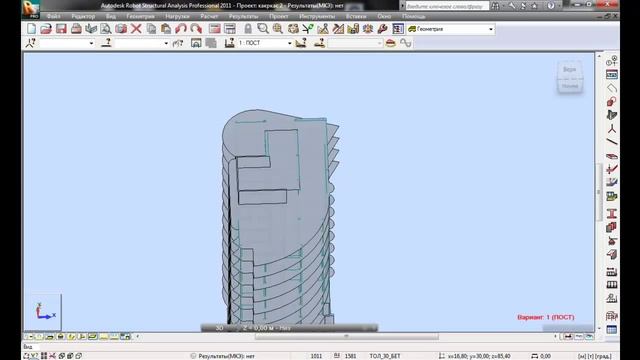Click the units '[м] [т] [град.]' status entry

[x=595, y=356]
